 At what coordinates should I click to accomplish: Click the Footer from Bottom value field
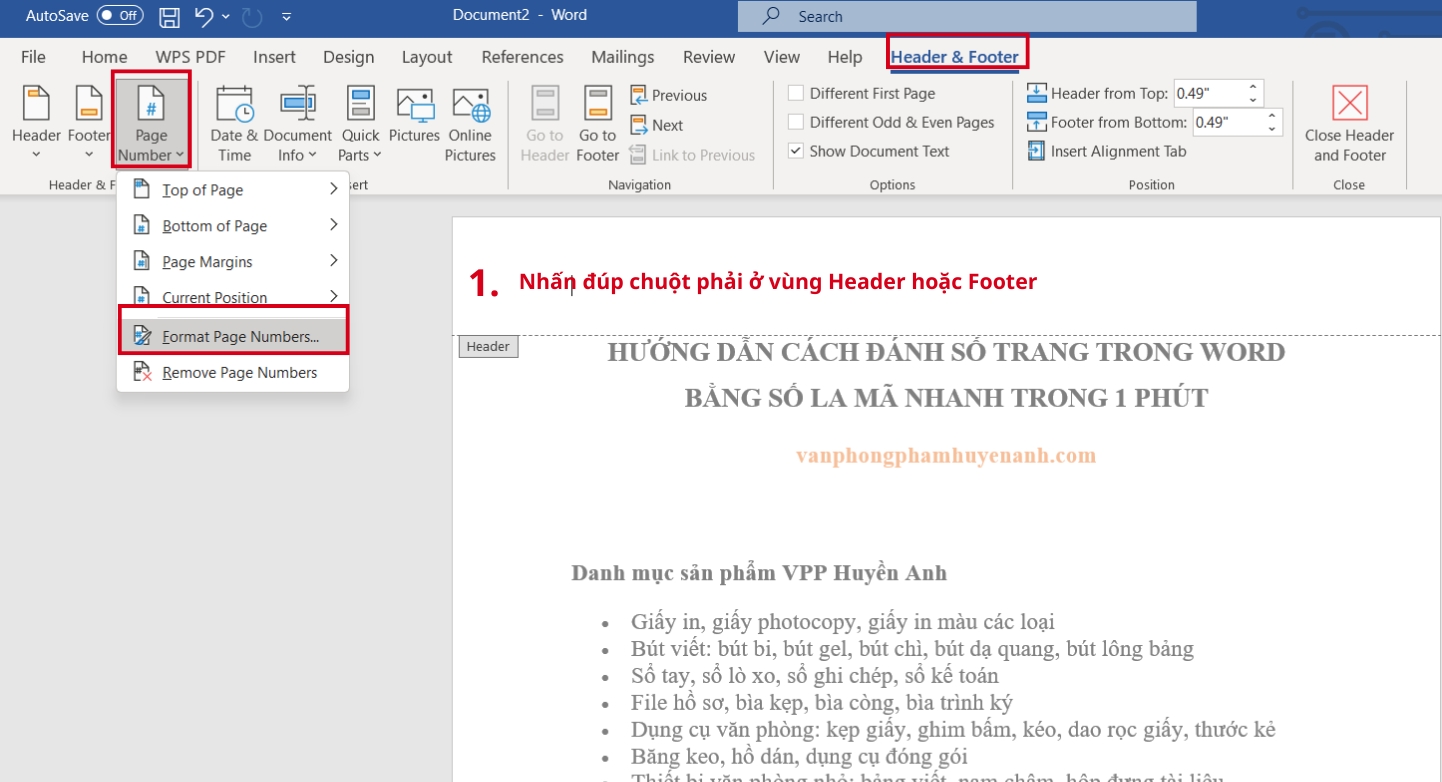(1227, 122)
